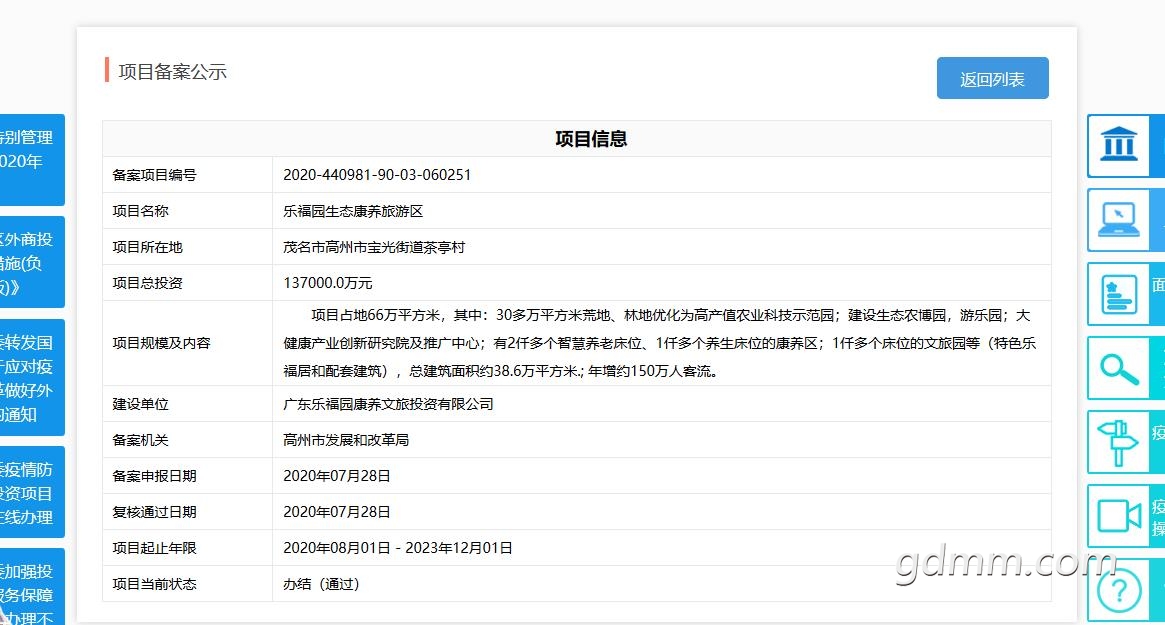Click the 项目总投资 label cell
Screen dimensions: 1165x625
coord(187,283)
